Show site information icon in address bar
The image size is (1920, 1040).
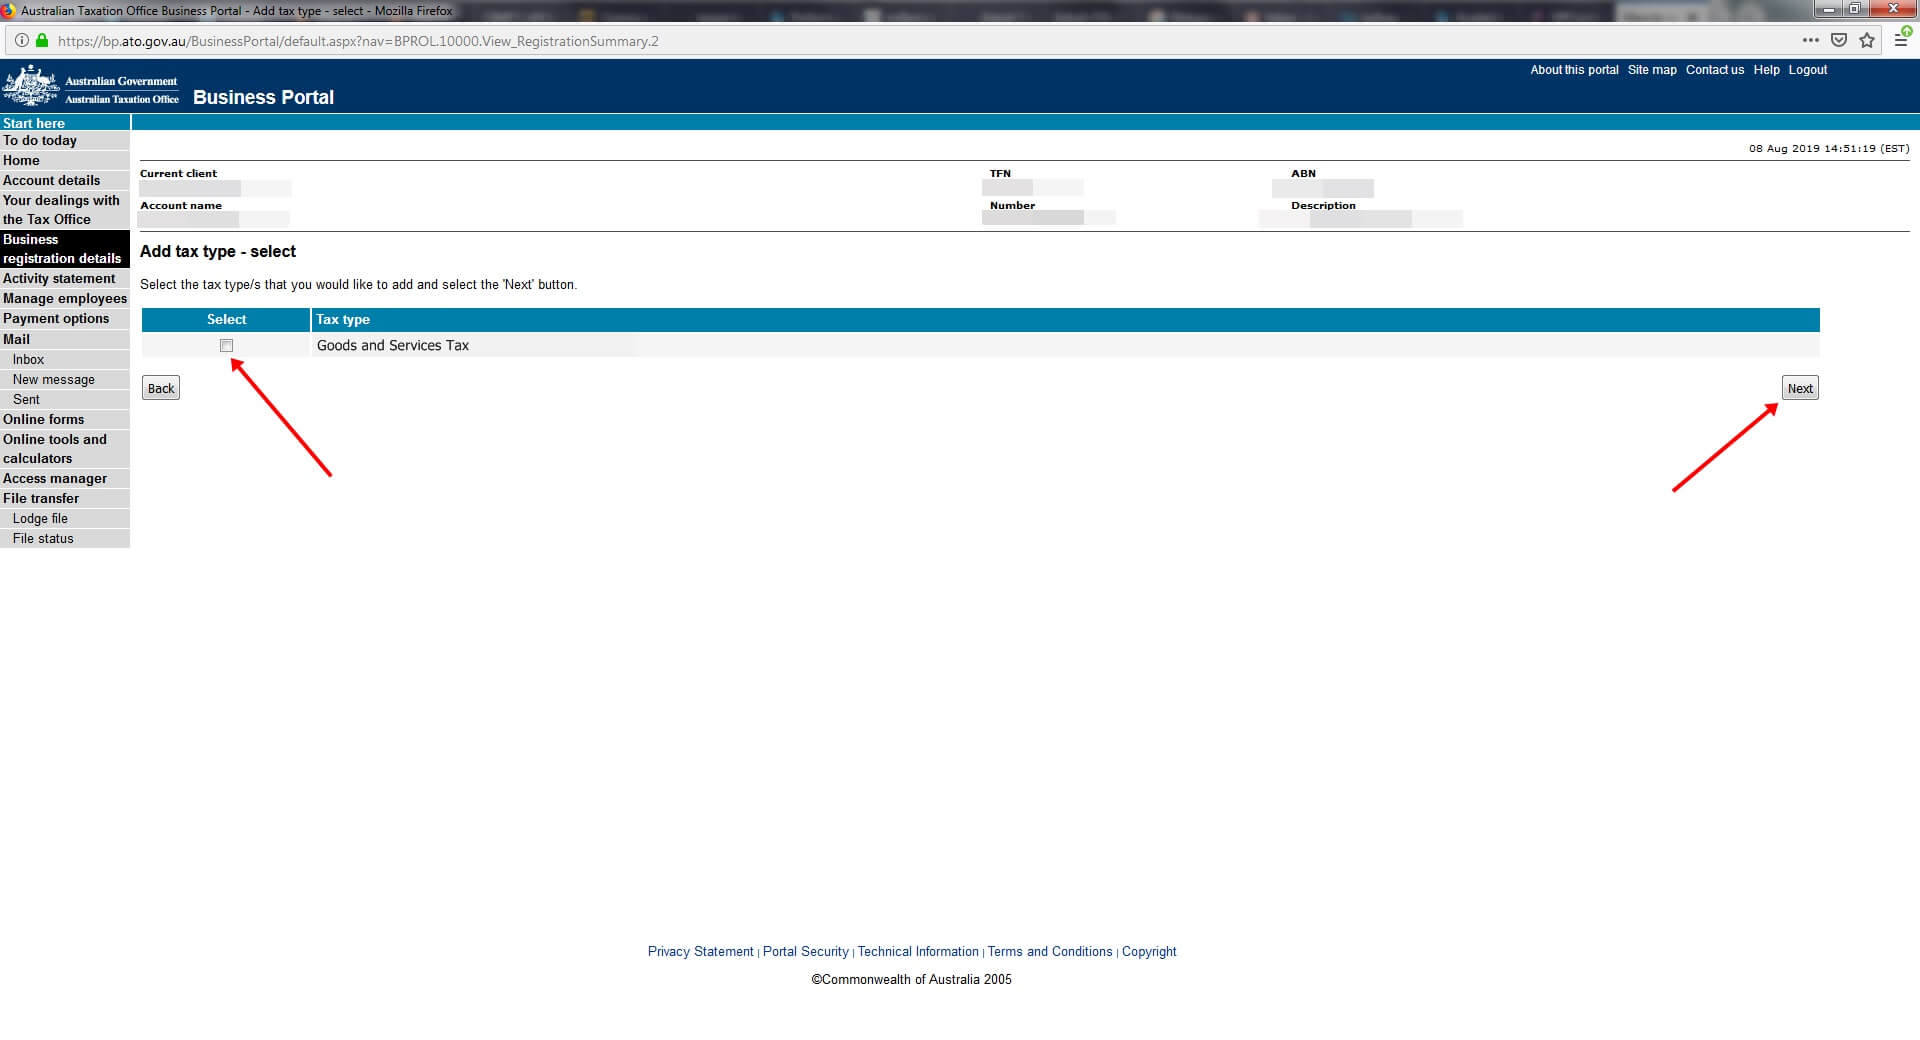coord(21,41)
